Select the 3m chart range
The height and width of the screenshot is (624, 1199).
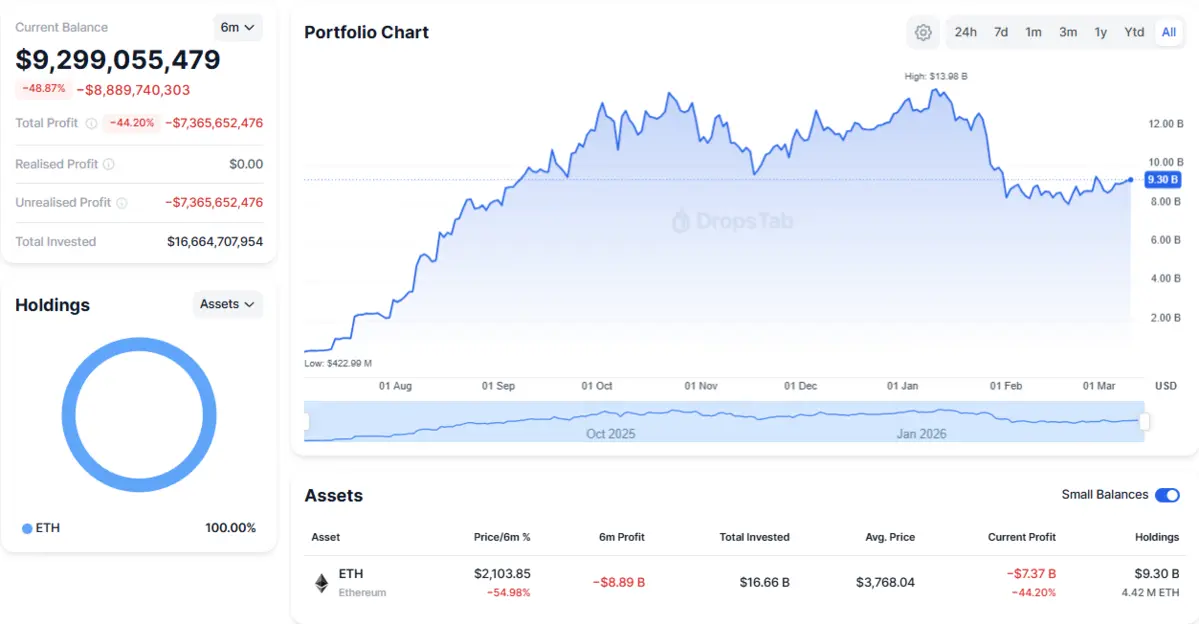point(1068,32)
